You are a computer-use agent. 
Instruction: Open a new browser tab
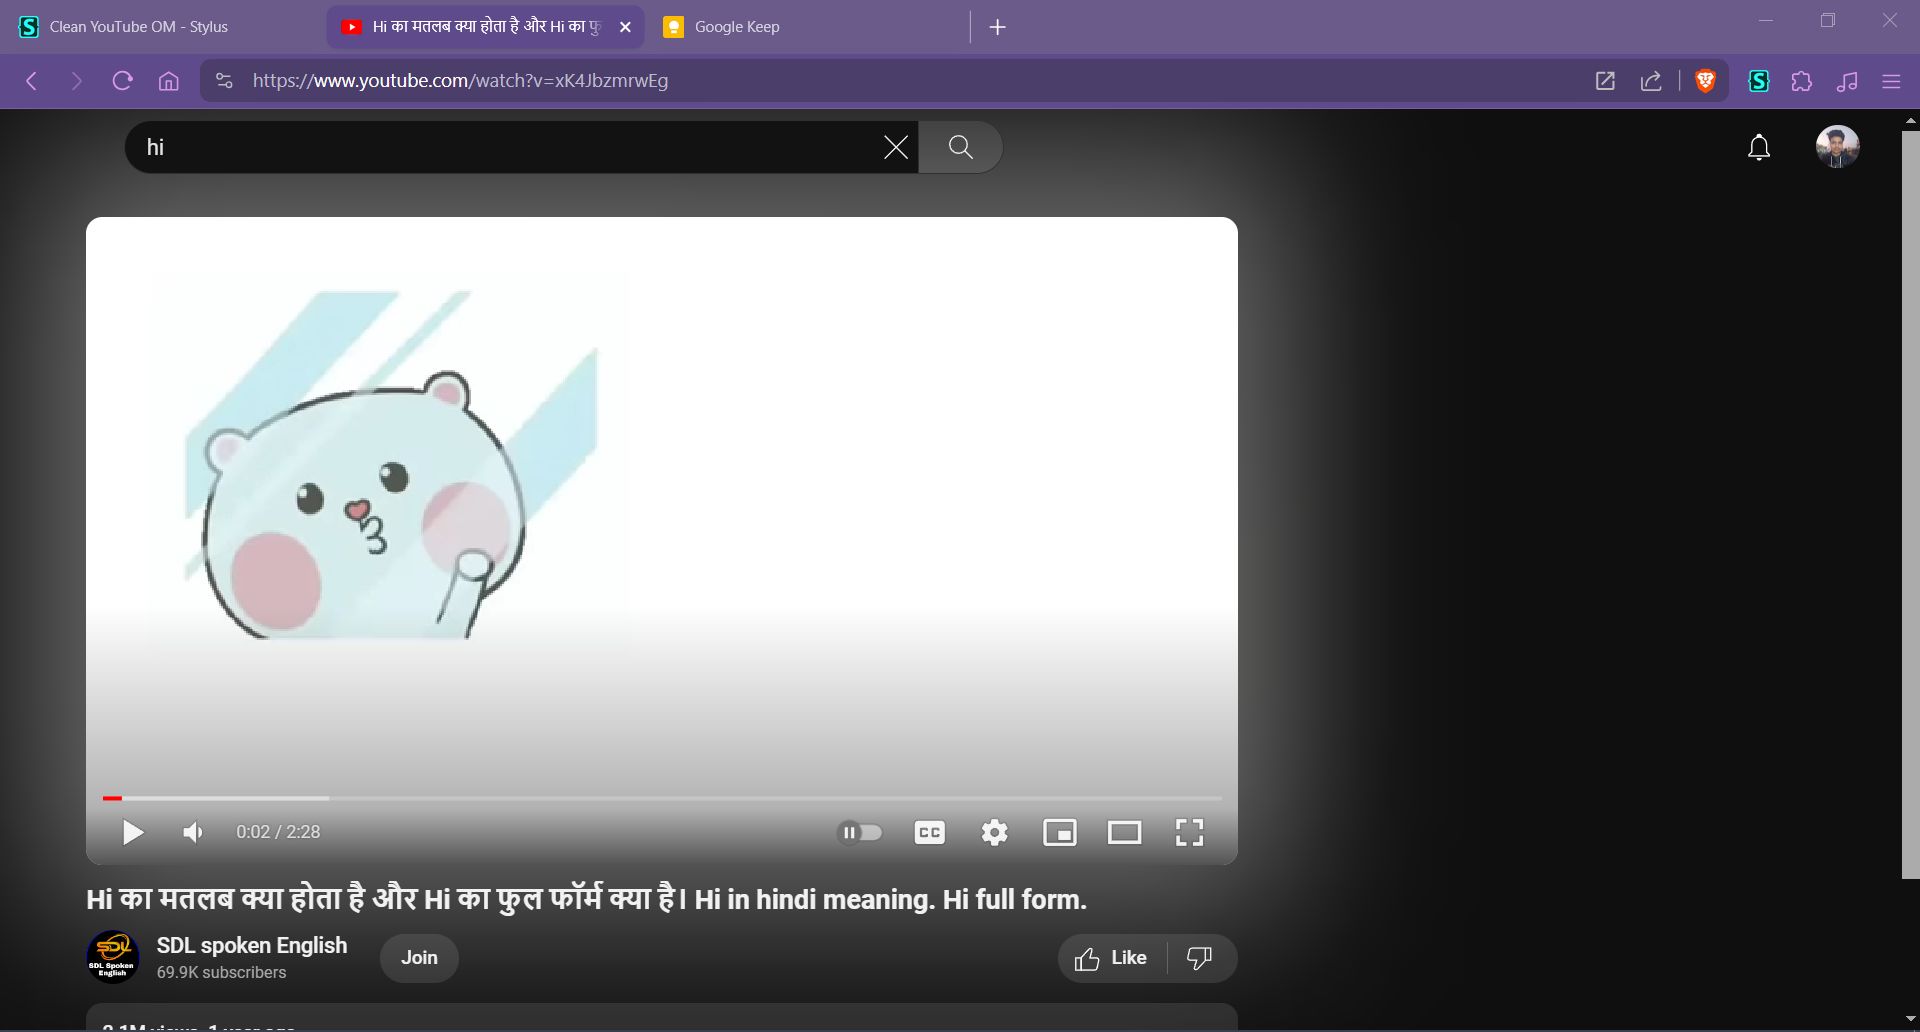(997, 27)
